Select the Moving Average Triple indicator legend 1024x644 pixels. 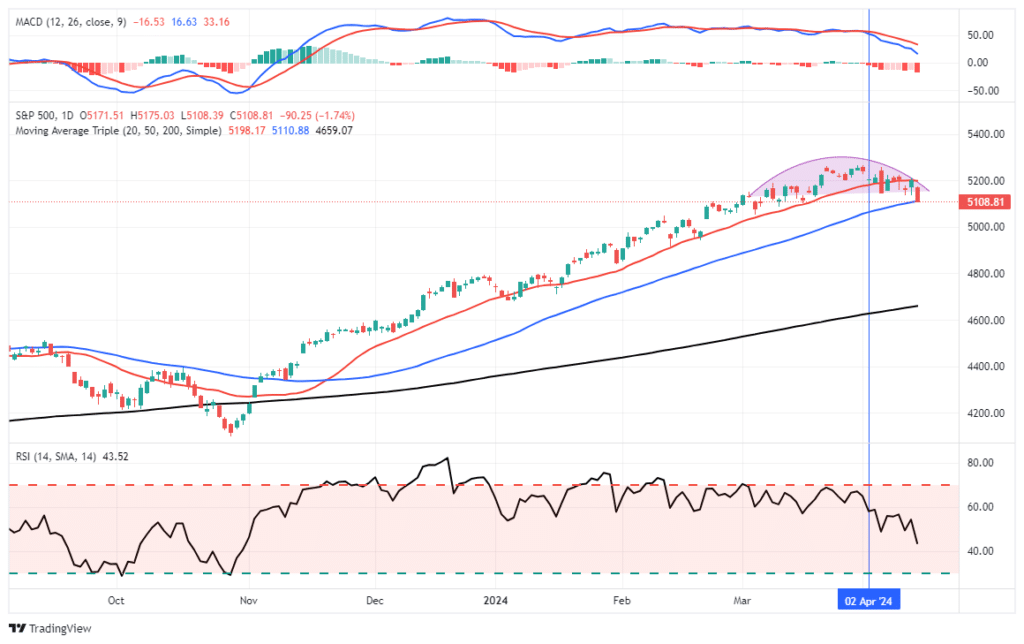[119, 131]
